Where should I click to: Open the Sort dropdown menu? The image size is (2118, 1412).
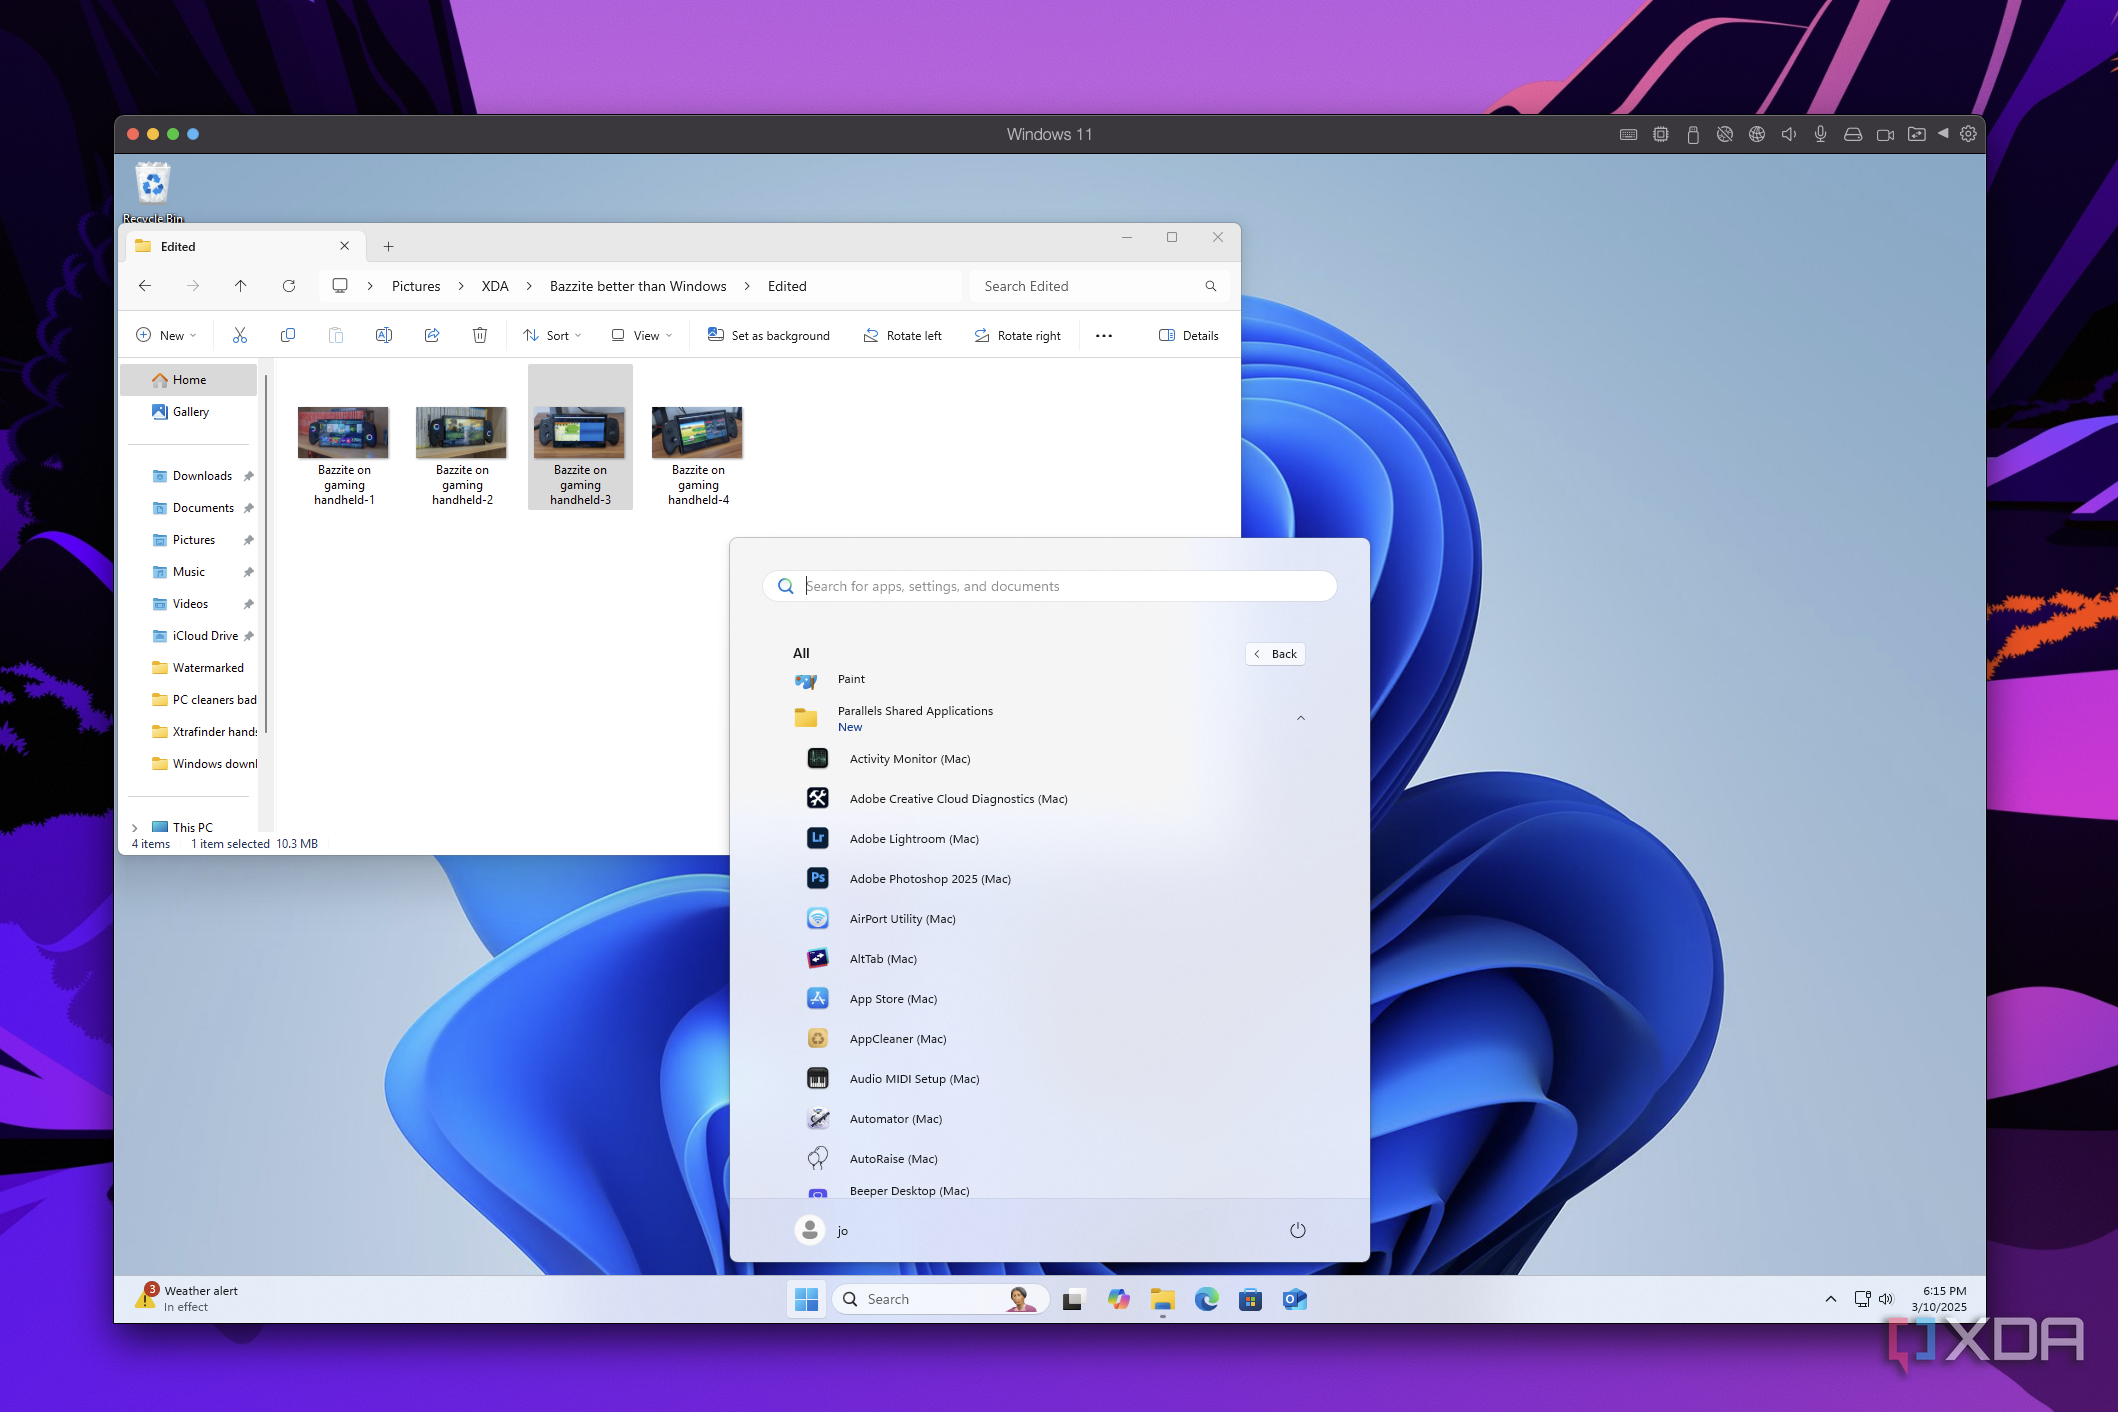point(552,336)
